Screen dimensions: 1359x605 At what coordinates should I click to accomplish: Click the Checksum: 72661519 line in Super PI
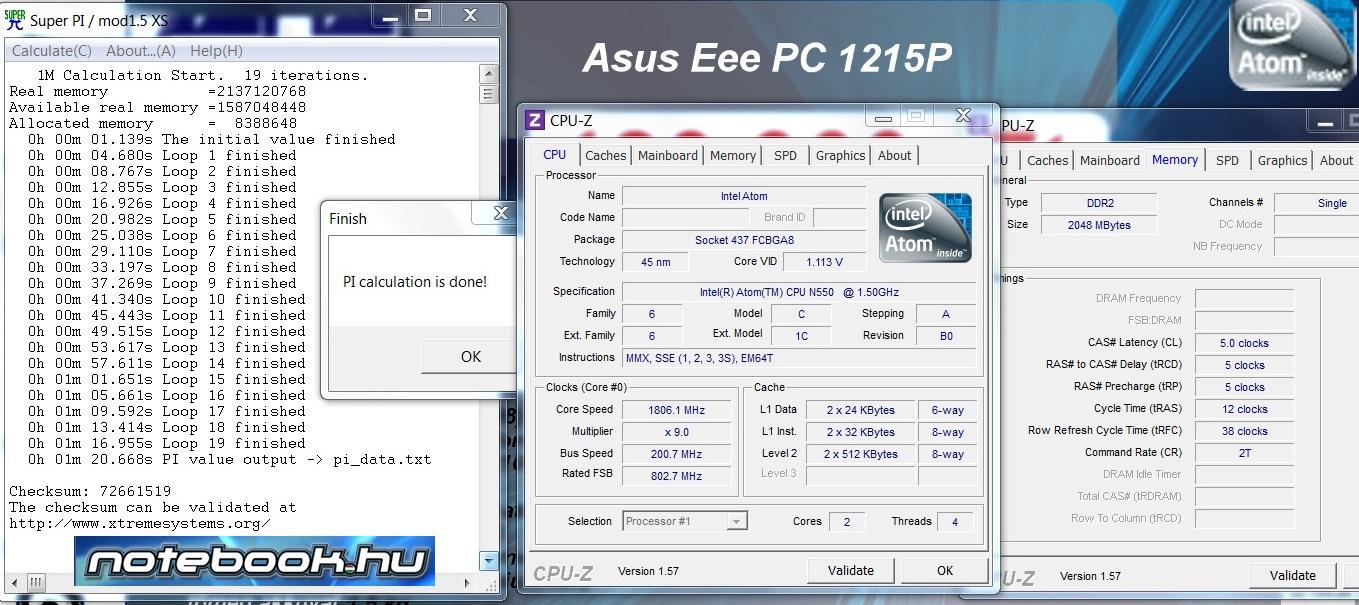pyautogui.click(x=90, y=491)
